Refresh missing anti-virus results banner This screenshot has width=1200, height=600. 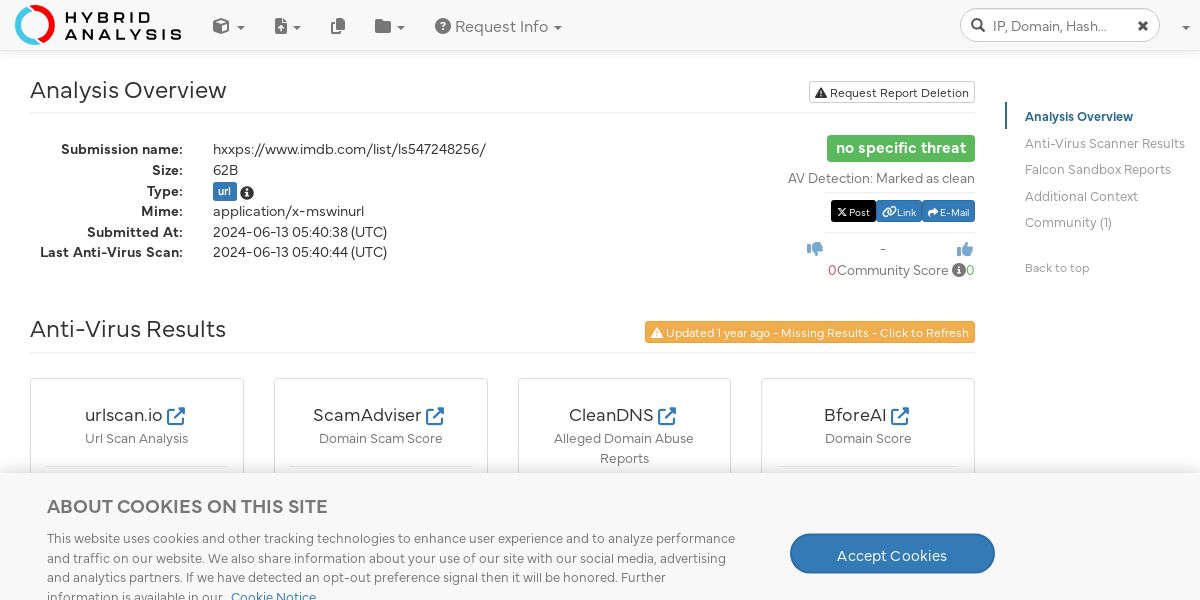coord(810,332)
